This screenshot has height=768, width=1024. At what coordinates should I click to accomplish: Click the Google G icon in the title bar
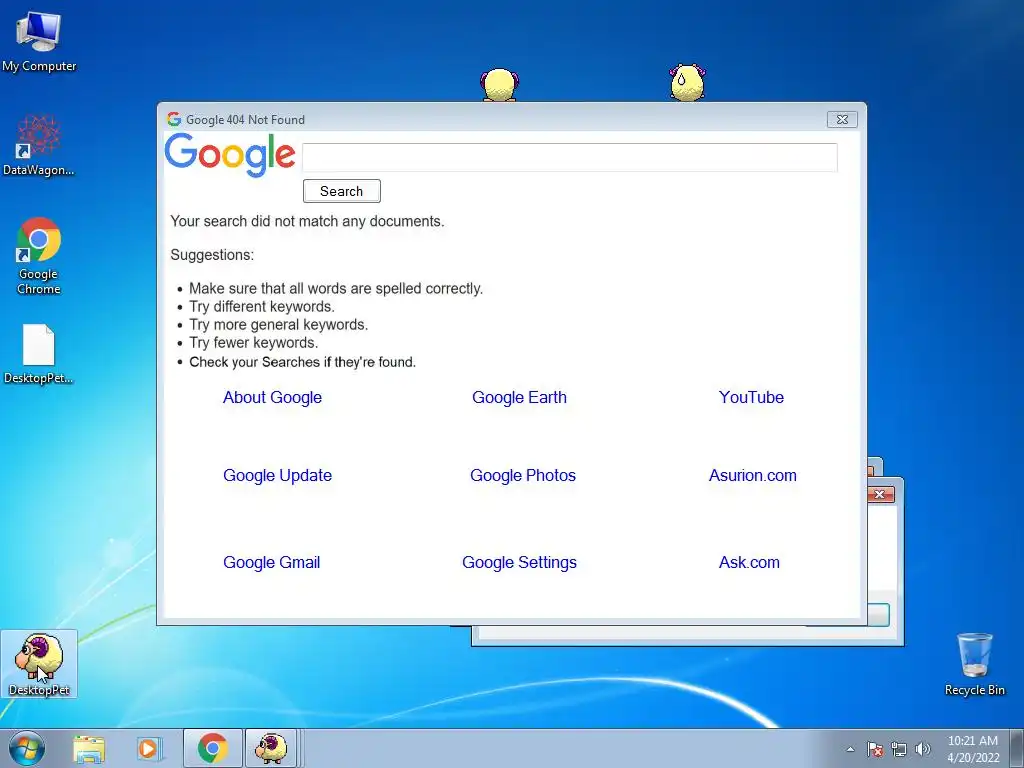click(x=174, y=119)
